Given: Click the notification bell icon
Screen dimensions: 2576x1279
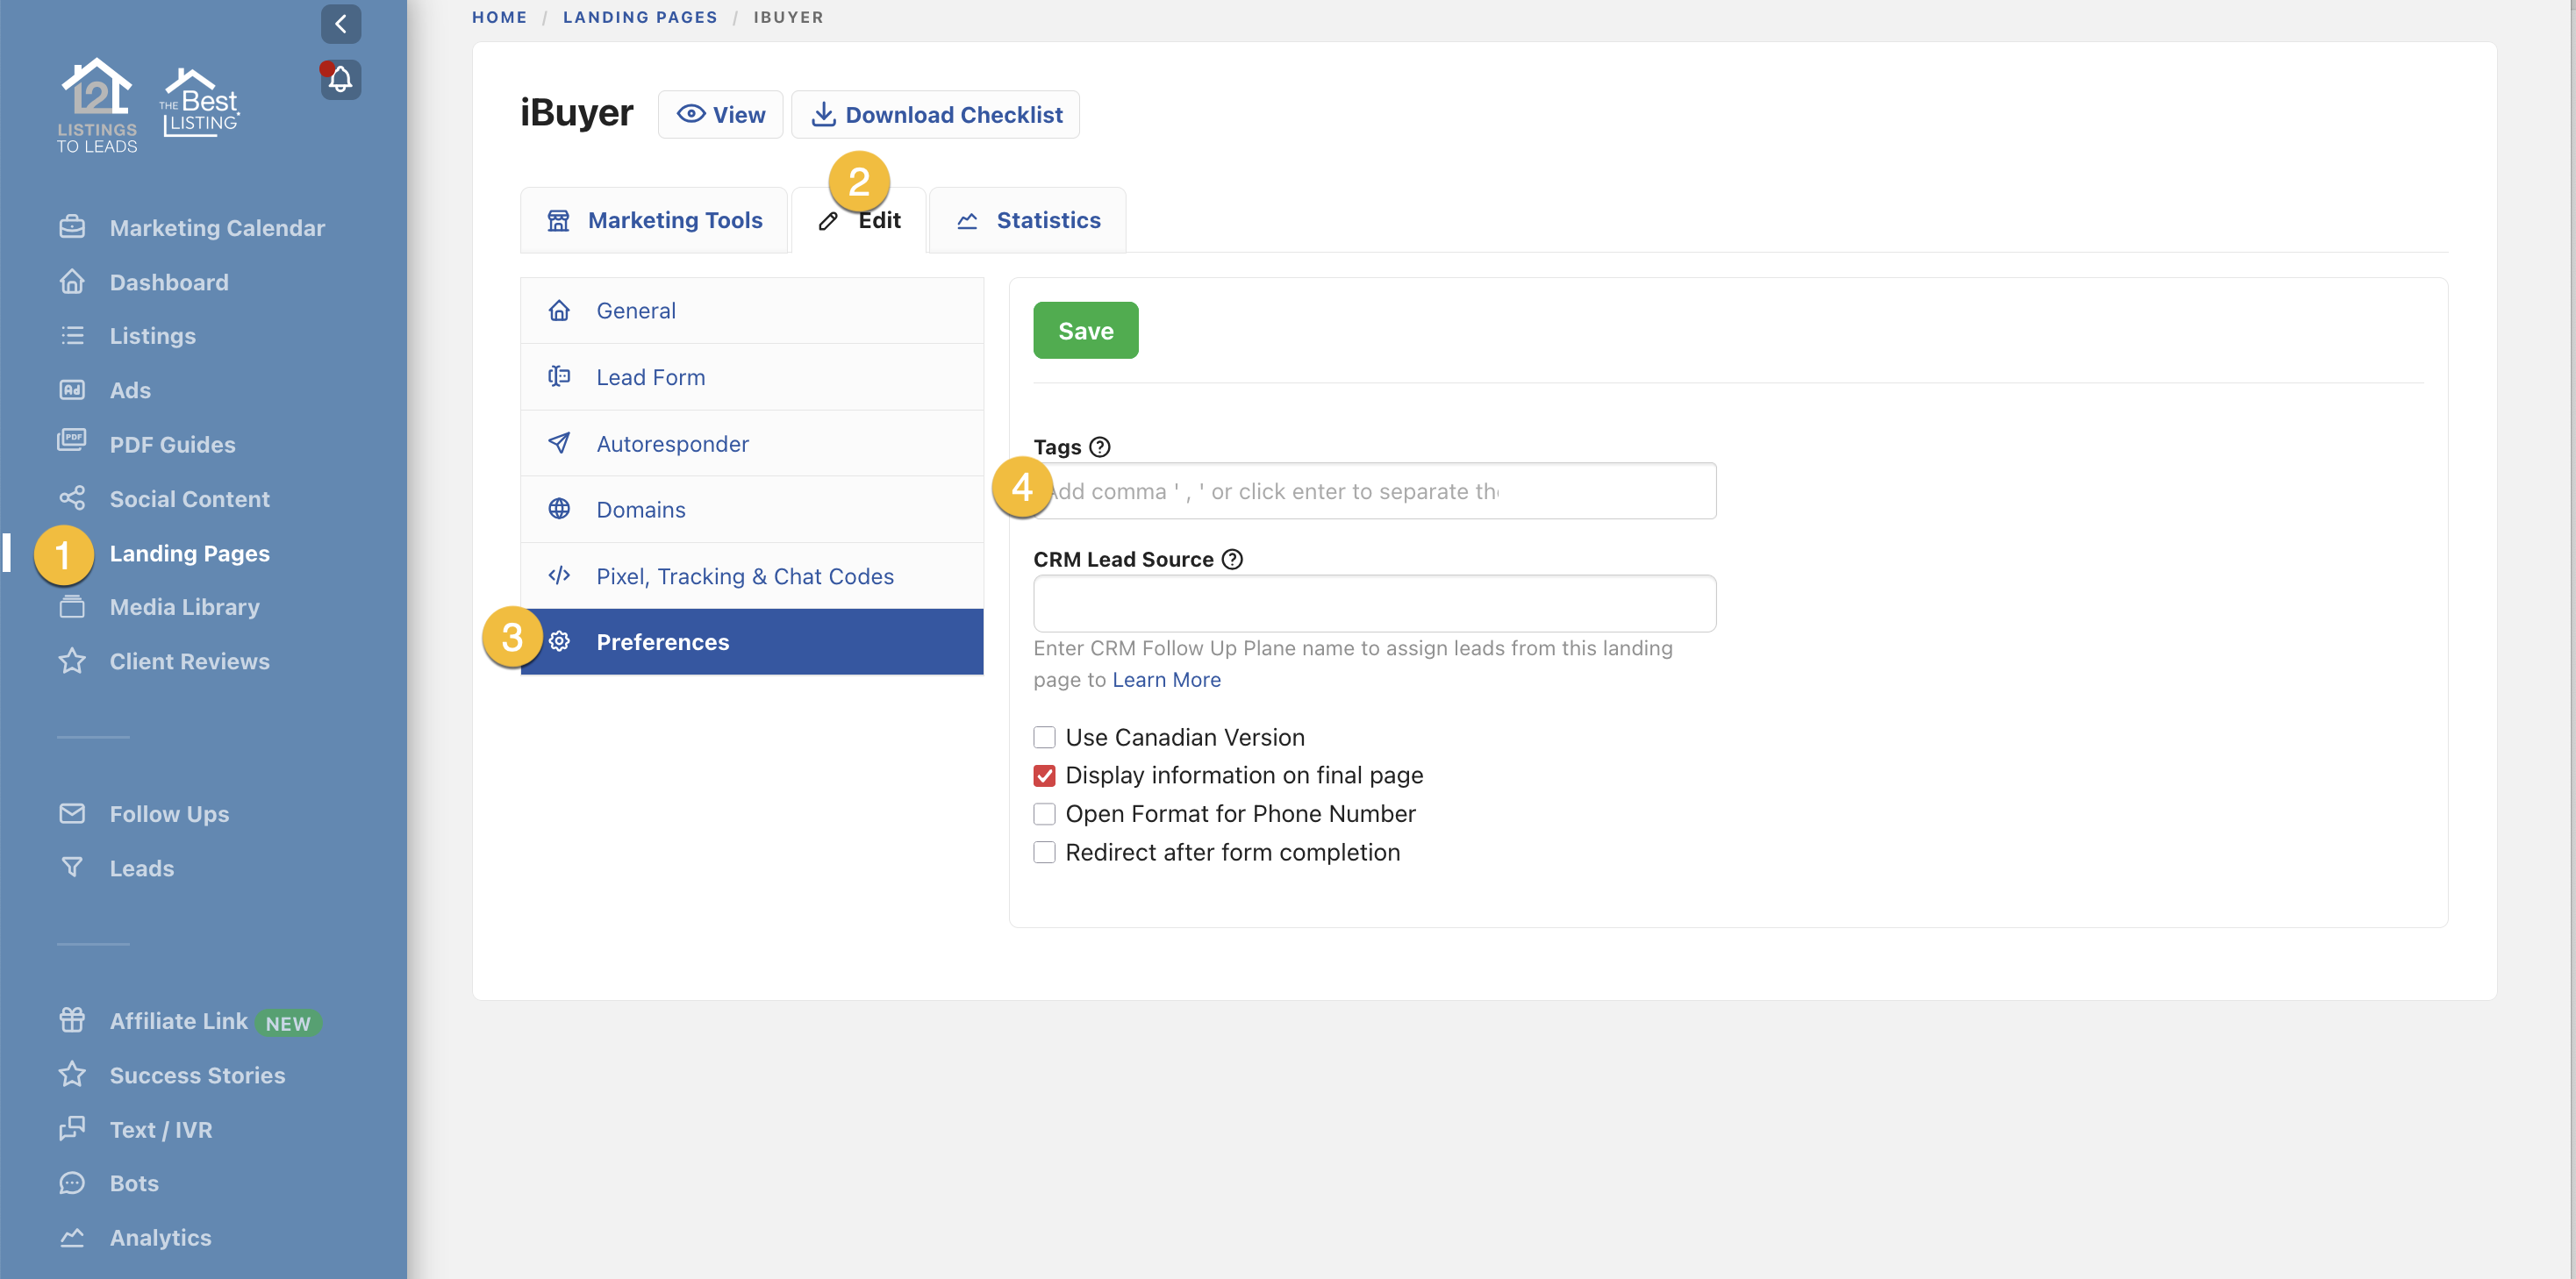Looking at the screenshot, I should pyautogui.click(x=341, y=79).
